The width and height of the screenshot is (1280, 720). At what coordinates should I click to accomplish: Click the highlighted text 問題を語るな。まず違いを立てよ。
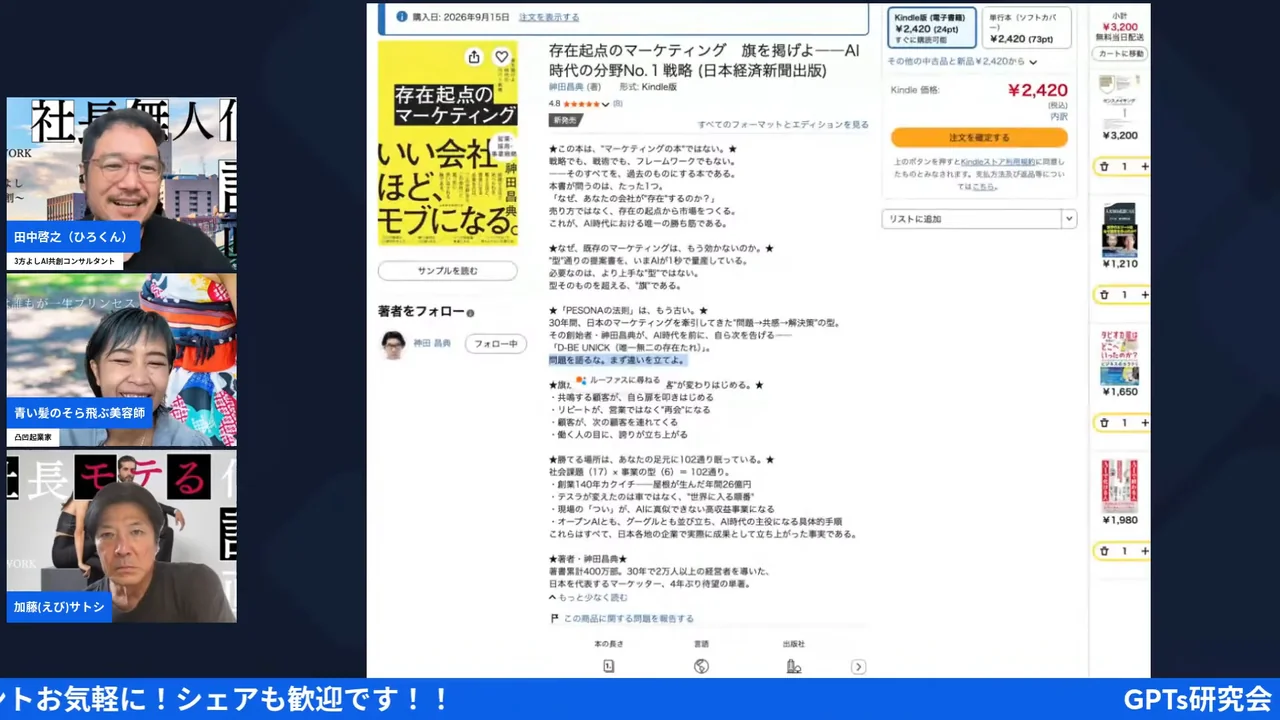click(x=618, y=360)
